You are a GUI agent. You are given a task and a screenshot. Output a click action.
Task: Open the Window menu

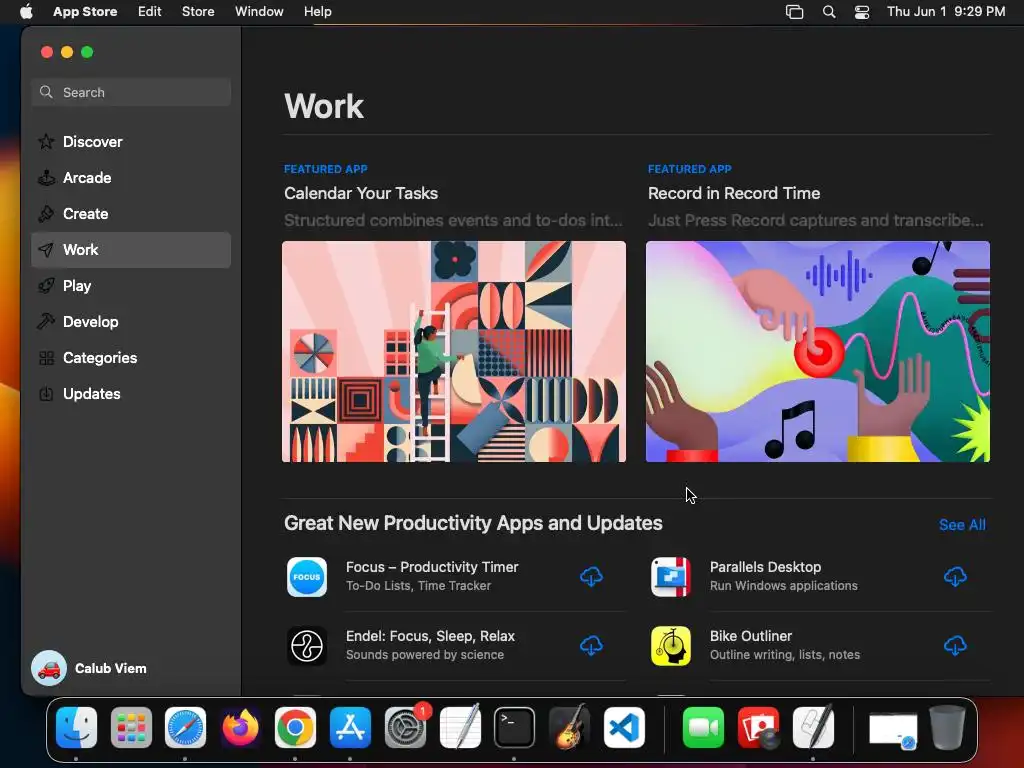(259, 12)
